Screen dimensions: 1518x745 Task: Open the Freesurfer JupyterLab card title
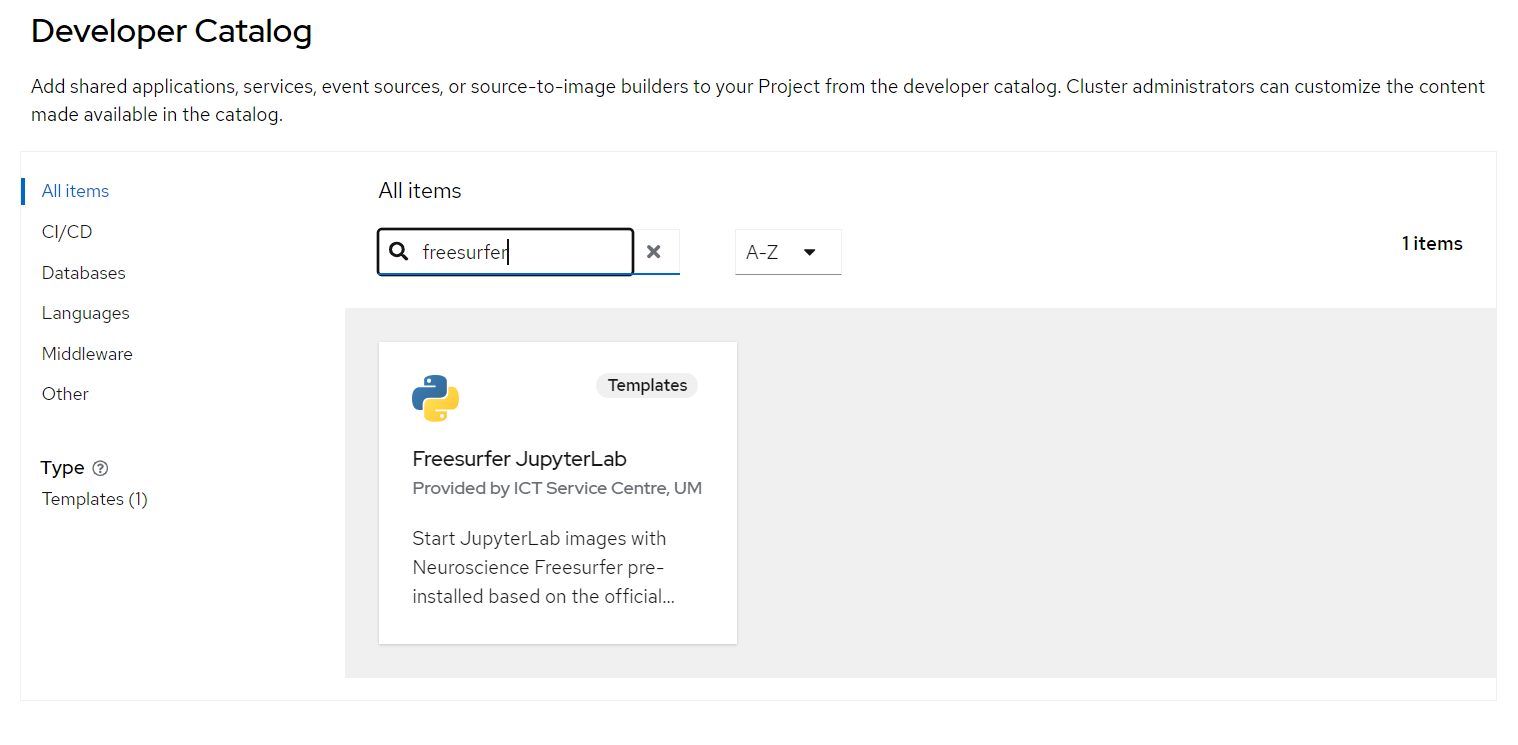pos(520,459)
